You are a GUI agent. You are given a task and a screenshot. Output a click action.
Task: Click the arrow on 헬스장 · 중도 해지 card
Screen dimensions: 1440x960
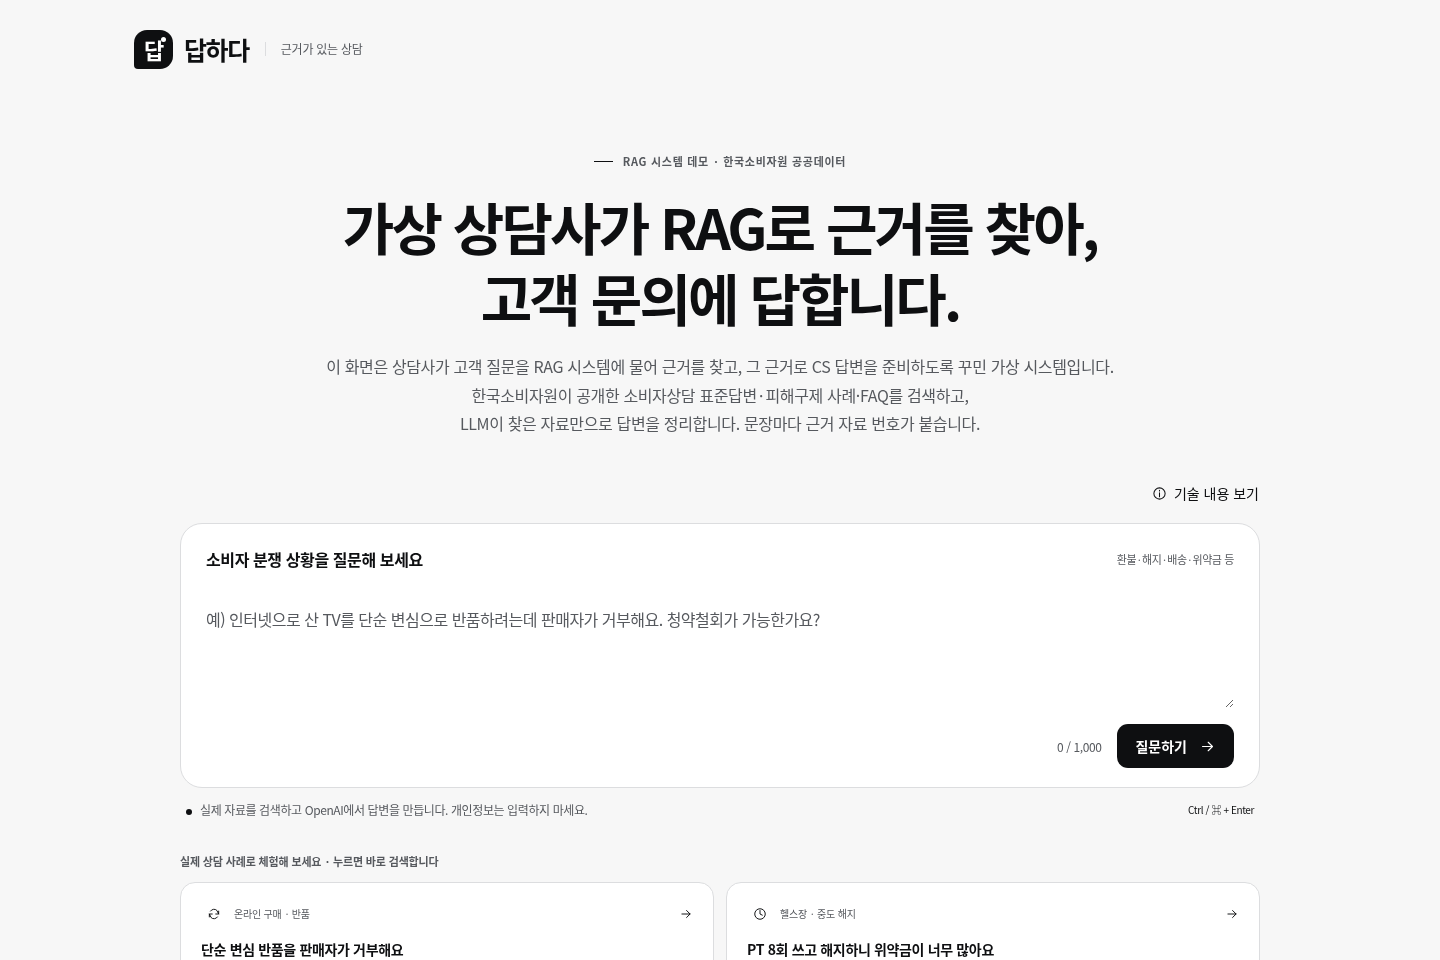click(1232, 914)
